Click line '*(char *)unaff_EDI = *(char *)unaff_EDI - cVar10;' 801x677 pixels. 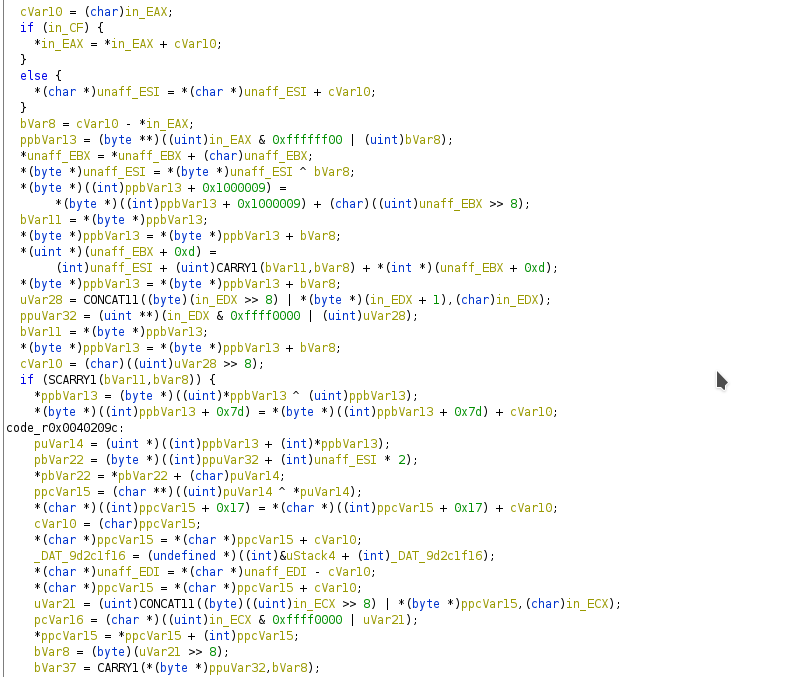[x=205, y=572]
